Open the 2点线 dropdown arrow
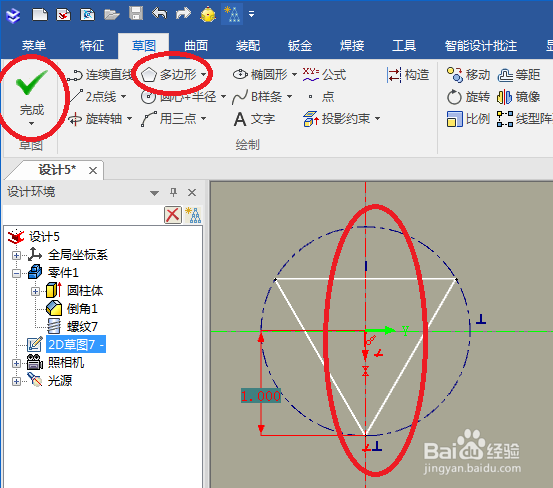 [x=123, y=97]
